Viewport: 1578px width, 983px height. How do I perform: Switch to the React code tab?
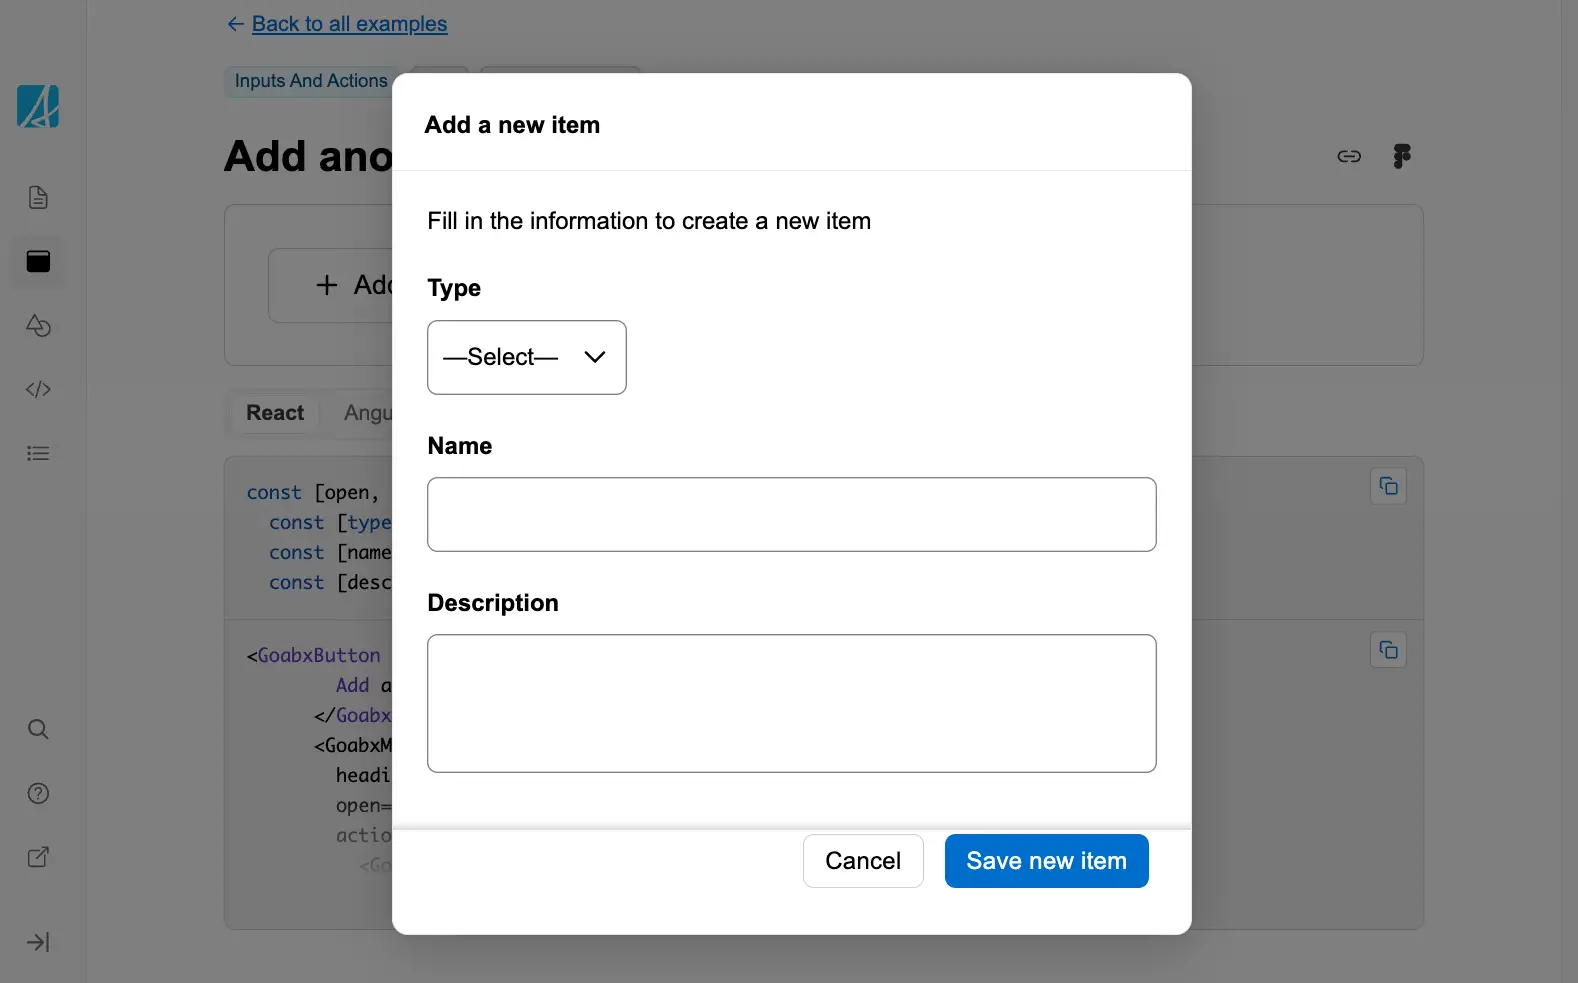[275, 413]
